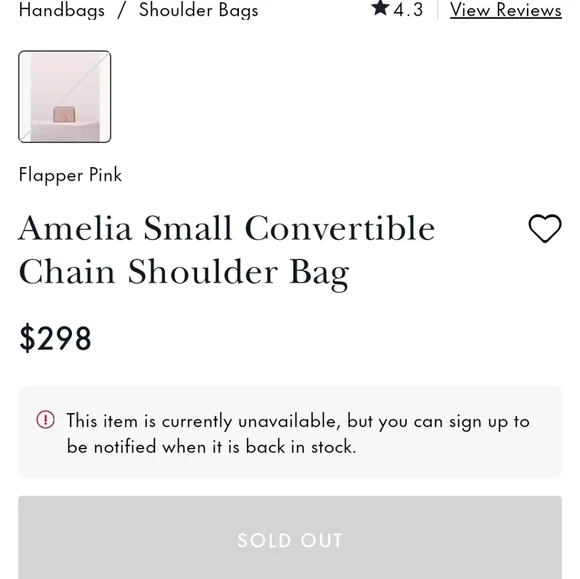Image resolution: width=580 pixels, height=579 pixels.
Task: Open the View Reviews link
Action: [506, 10]
